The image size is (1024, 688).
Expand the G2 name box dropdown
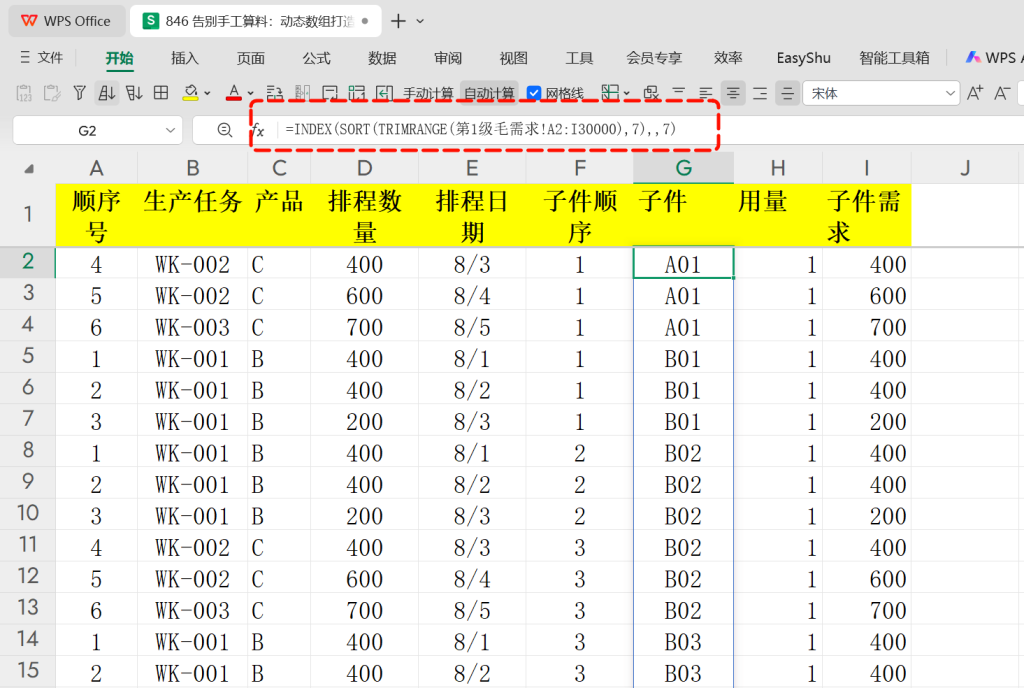170,130
